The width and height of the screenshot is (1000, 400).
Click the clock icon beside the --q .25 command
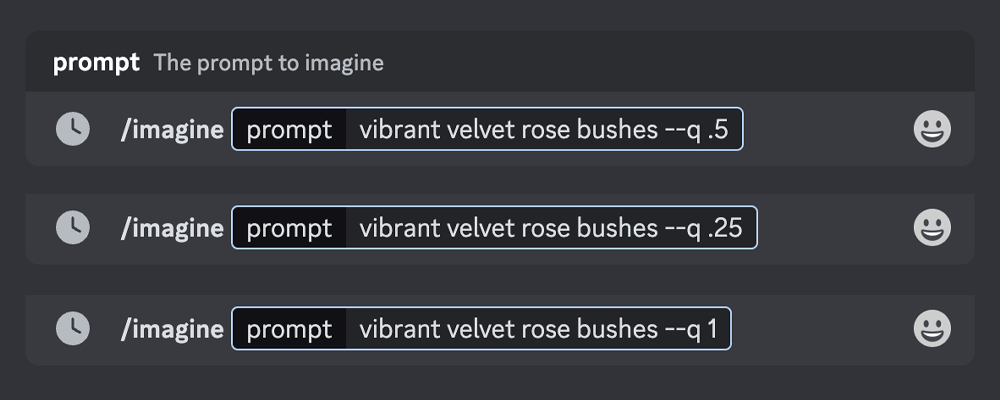(x=73, y=228)
